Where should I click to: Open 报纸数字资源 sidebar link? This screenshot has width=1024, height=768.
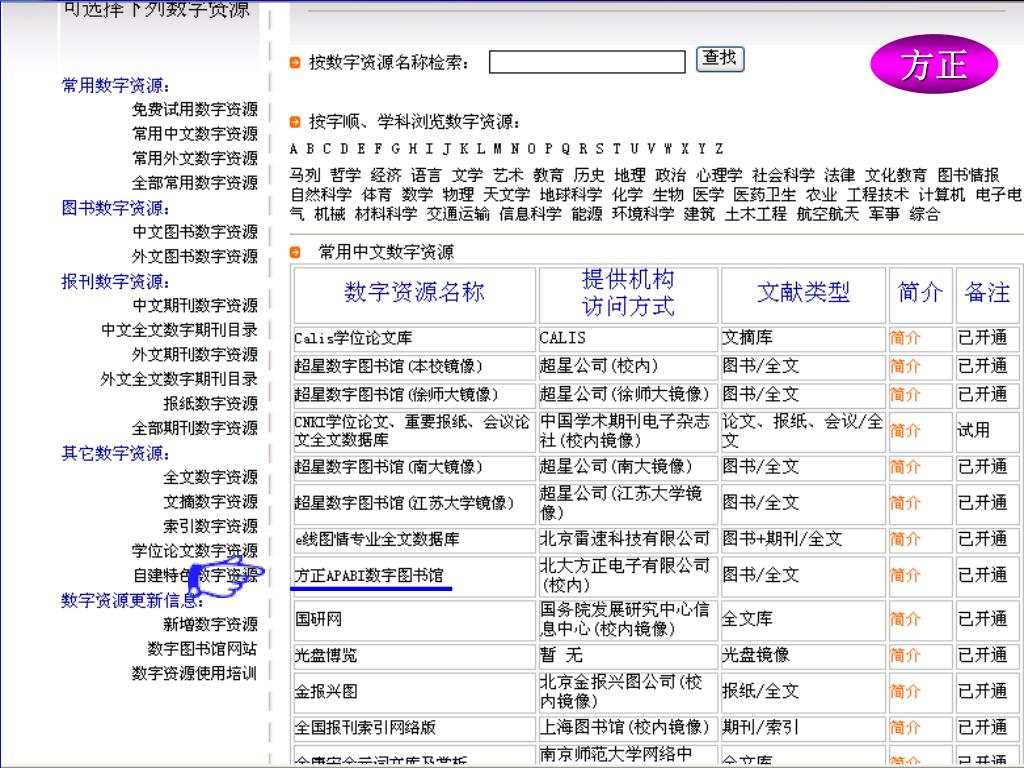(x=210, y=403)
